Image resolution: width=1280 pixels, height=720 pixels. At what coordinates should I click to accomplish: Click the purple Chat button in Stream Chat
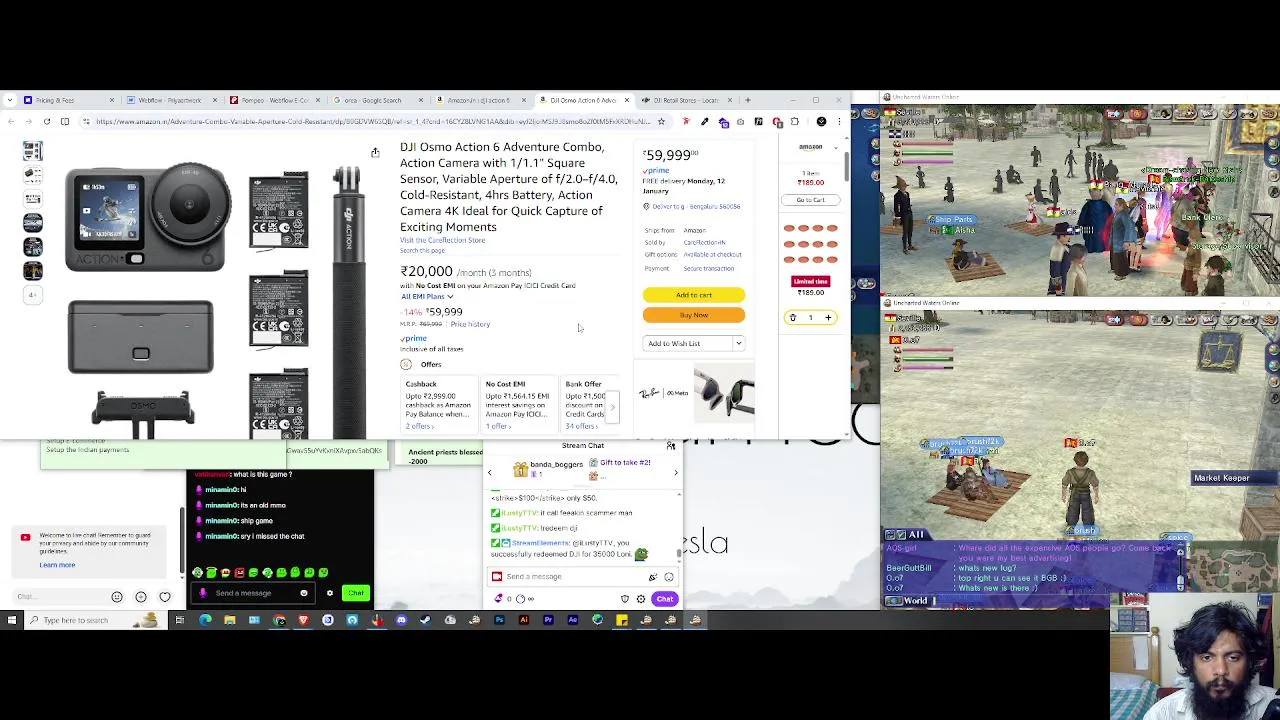pos(664,599)
